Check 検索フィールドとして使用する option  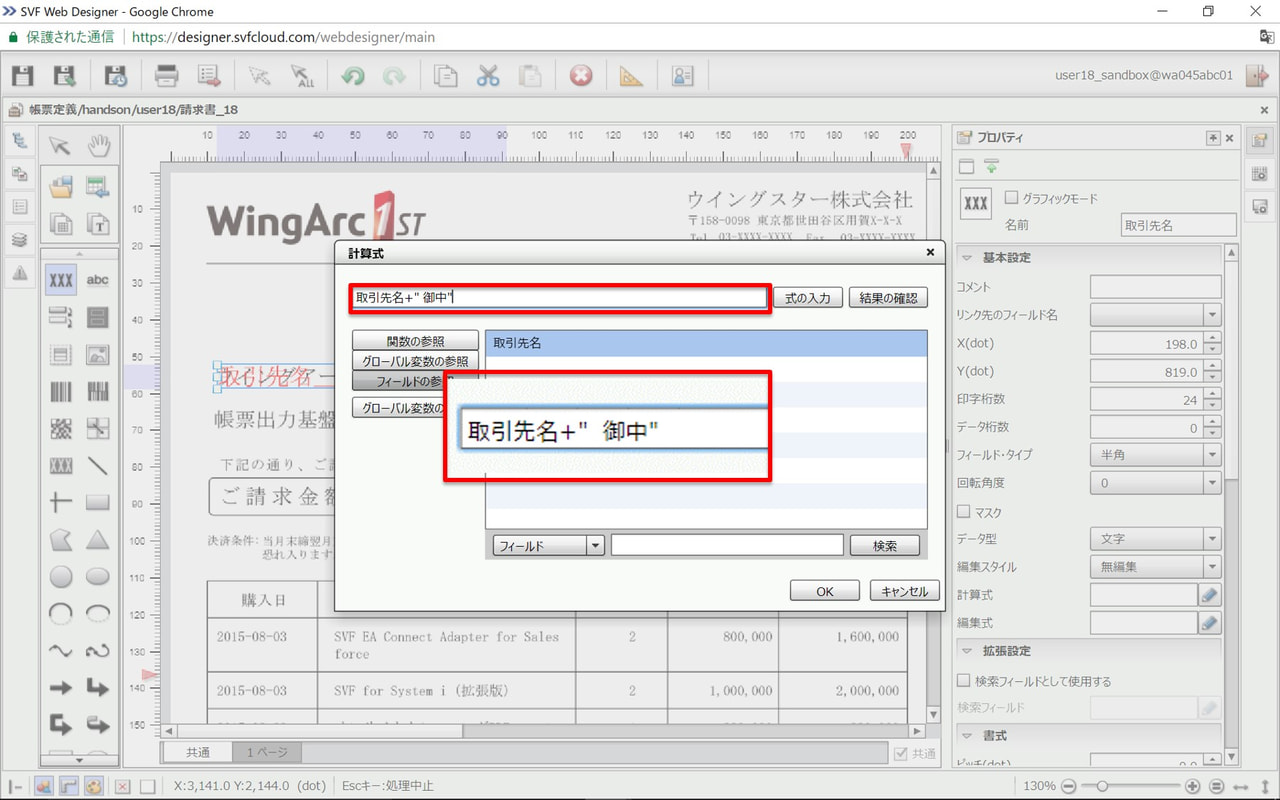pos(964,681)
